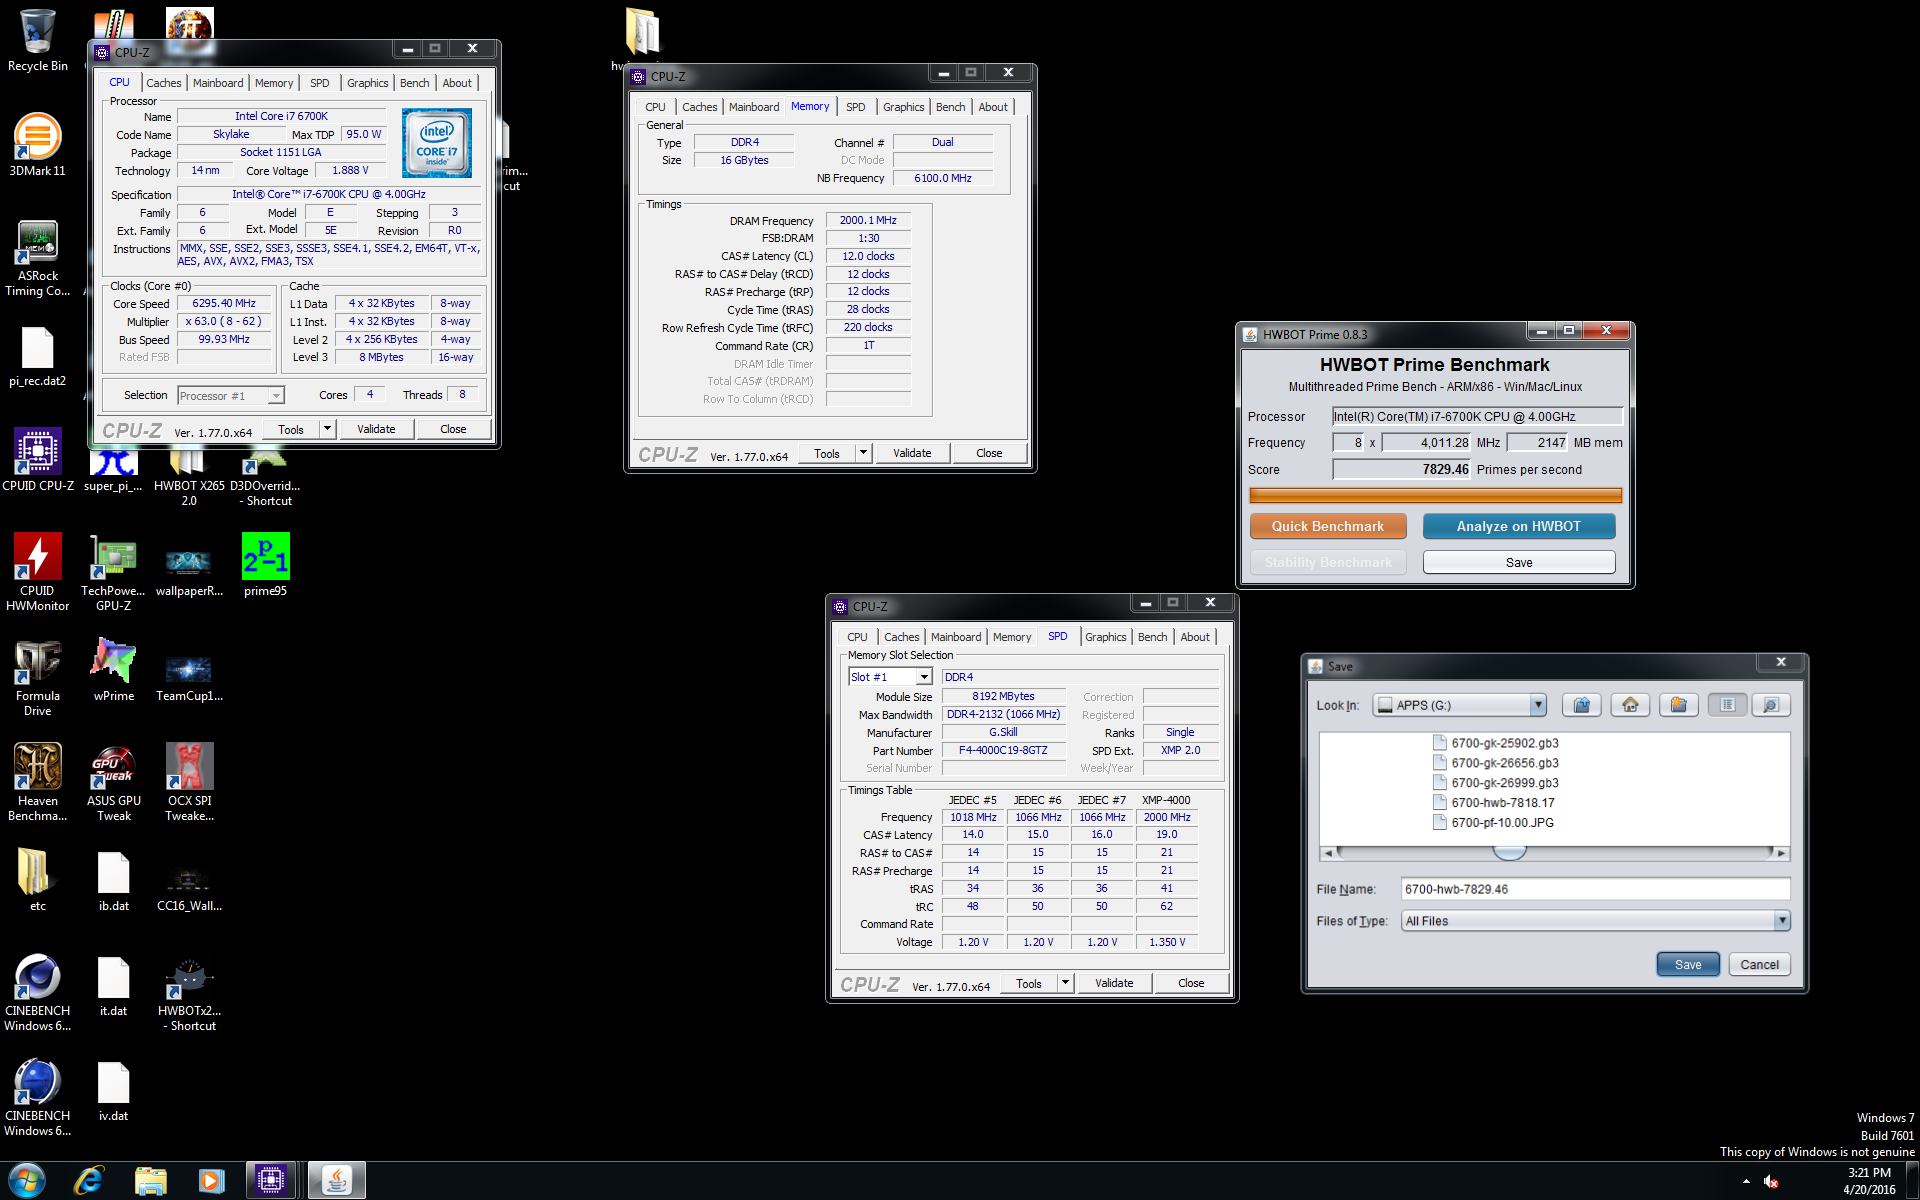Open Windows Explorer from the taskbar
Image resolution: width=1920 pixels, height=1200 pixels.
tap(150, 1180)
